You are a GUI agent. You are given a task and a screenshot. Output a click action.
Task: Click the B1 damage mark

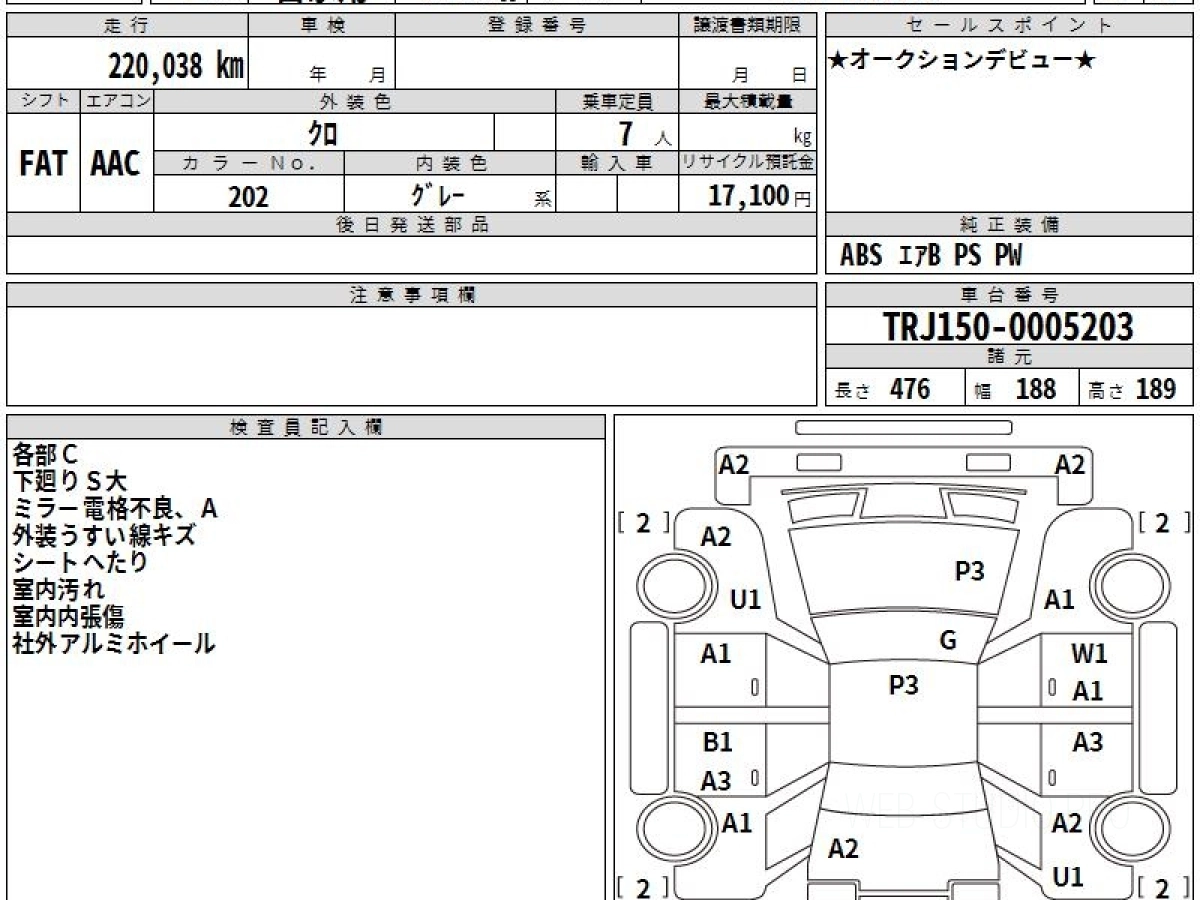718,743
